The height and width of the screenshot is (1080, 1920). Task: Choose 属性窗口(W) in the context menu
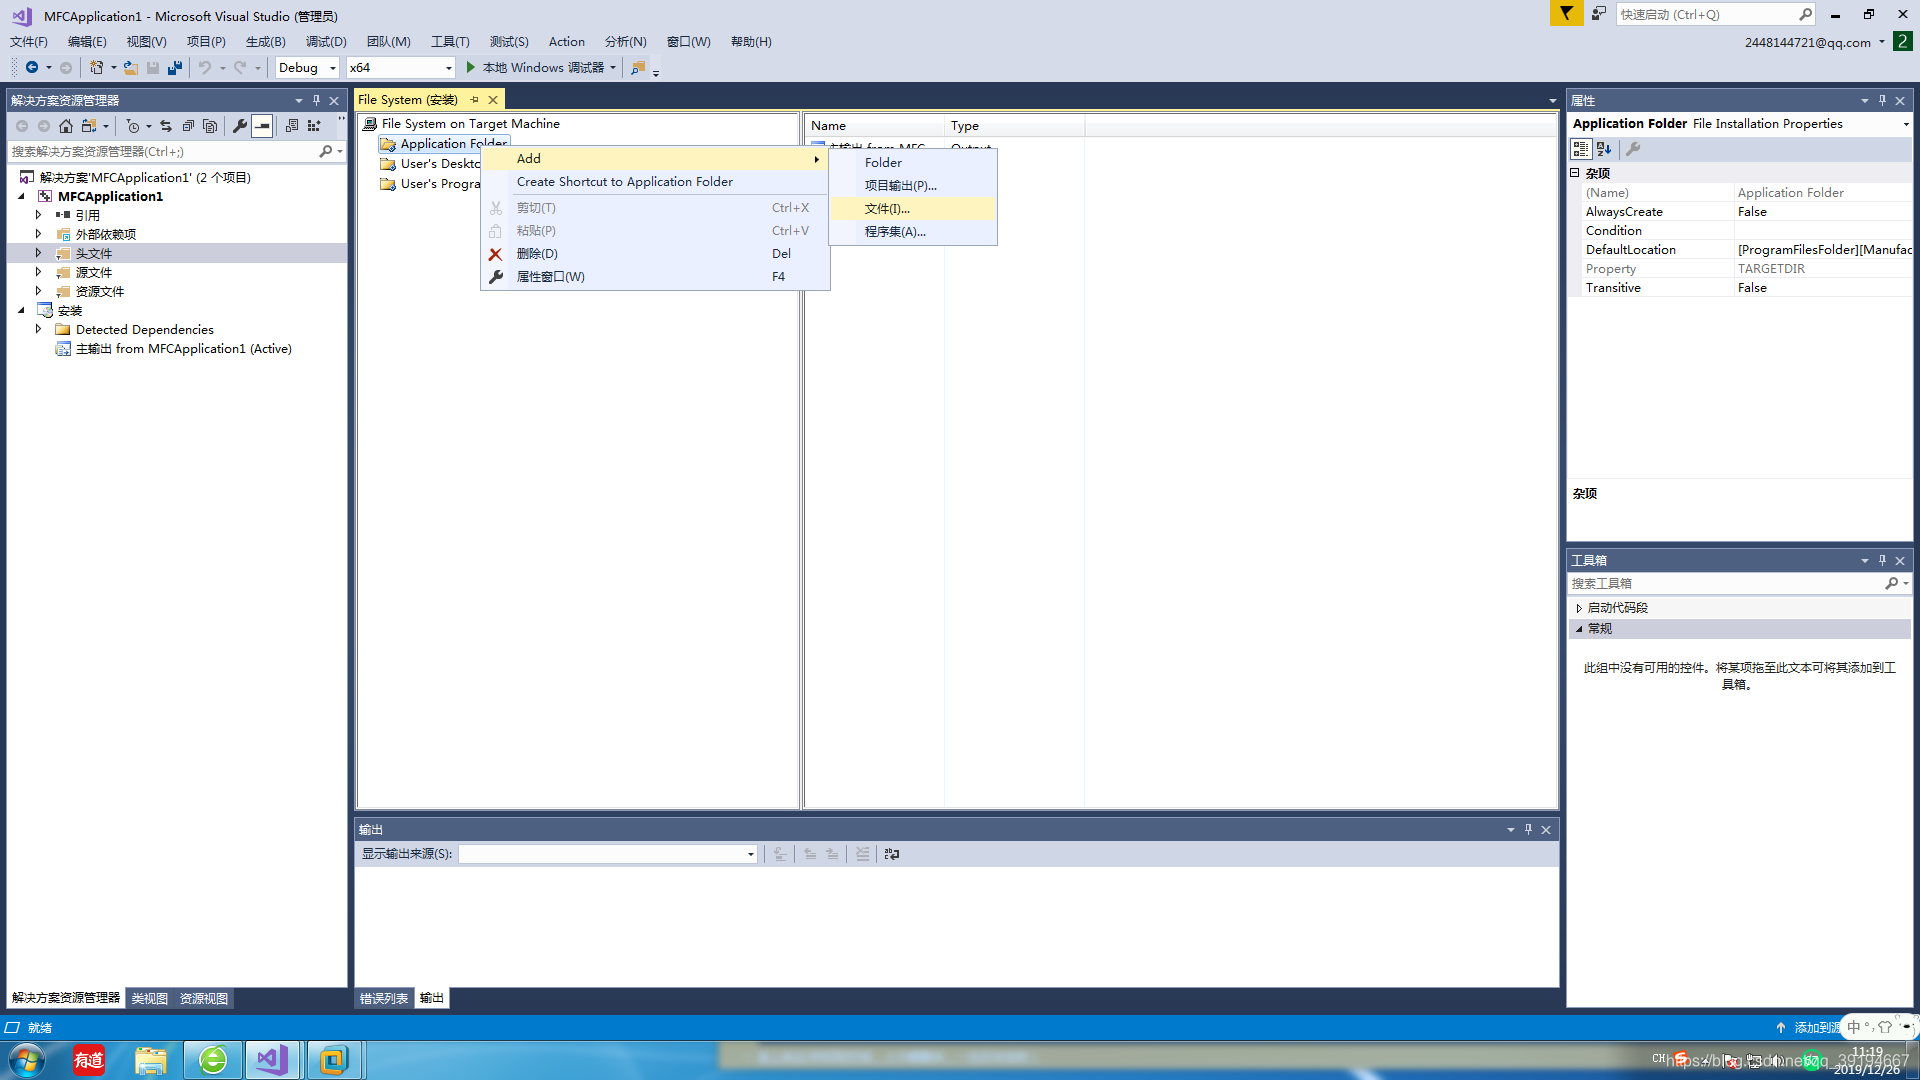tap(655, 277)
